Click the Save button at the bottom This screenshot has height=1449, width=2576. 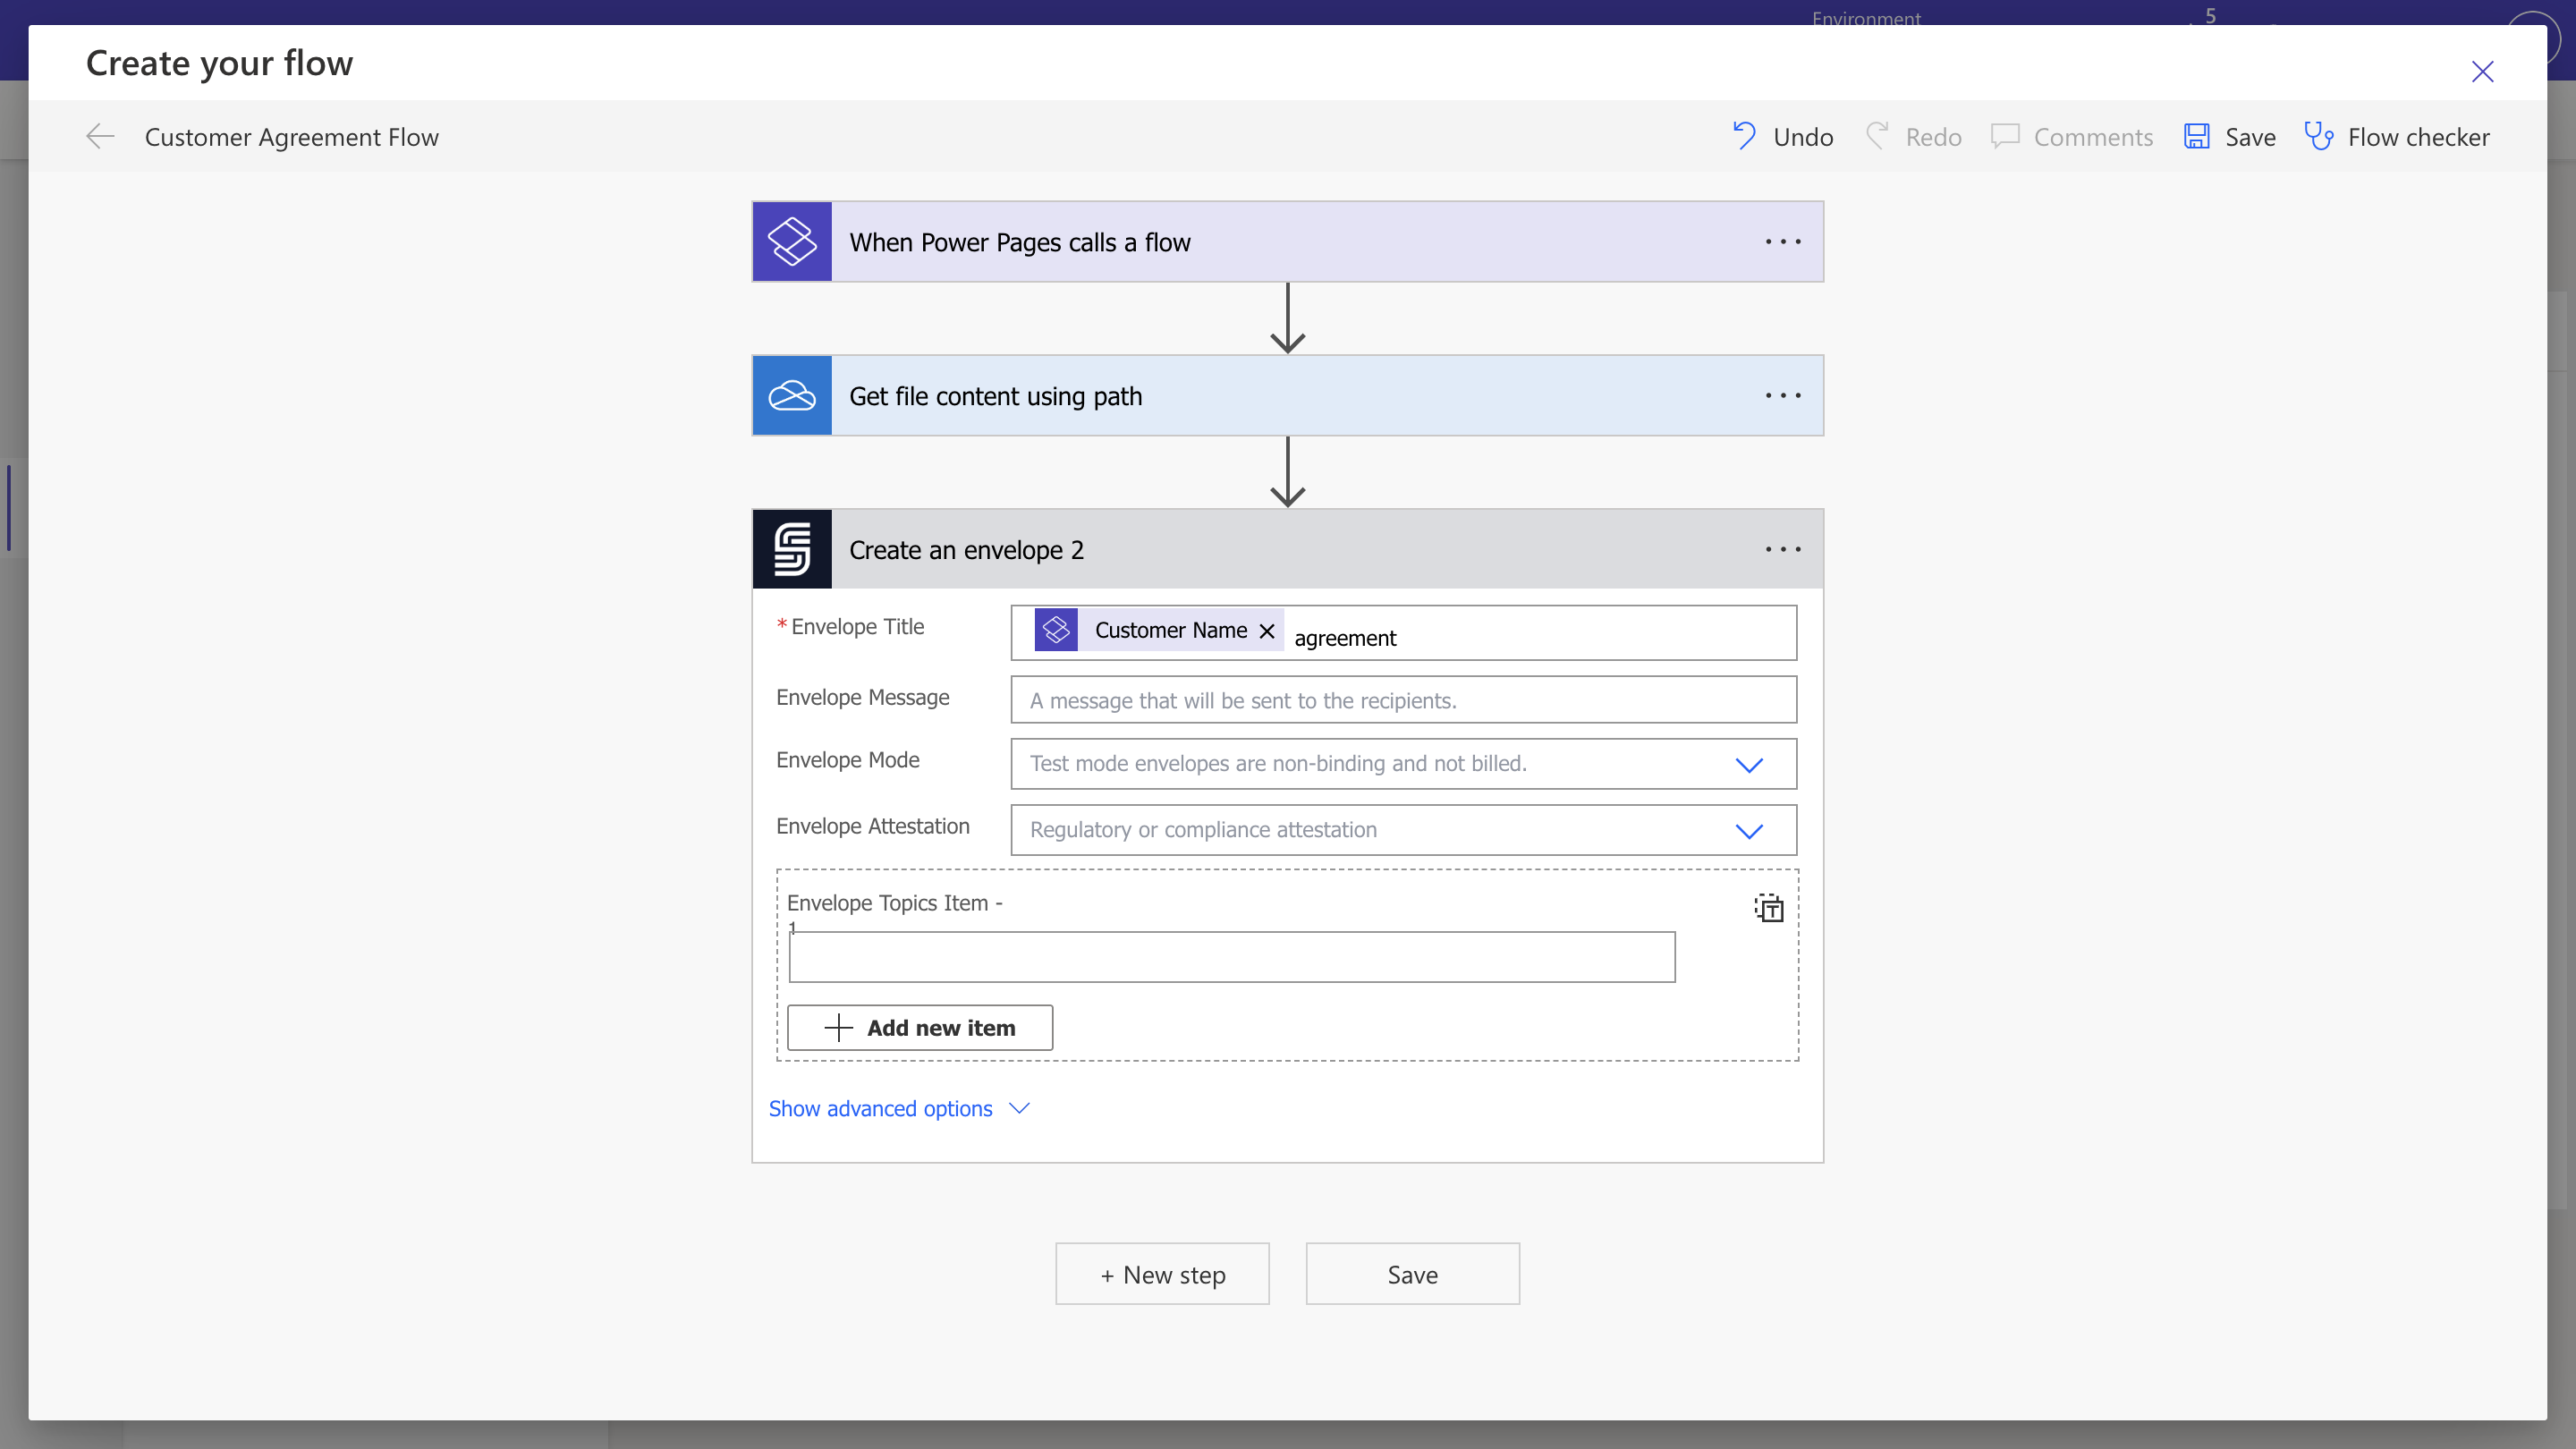click(1412, 1274)
